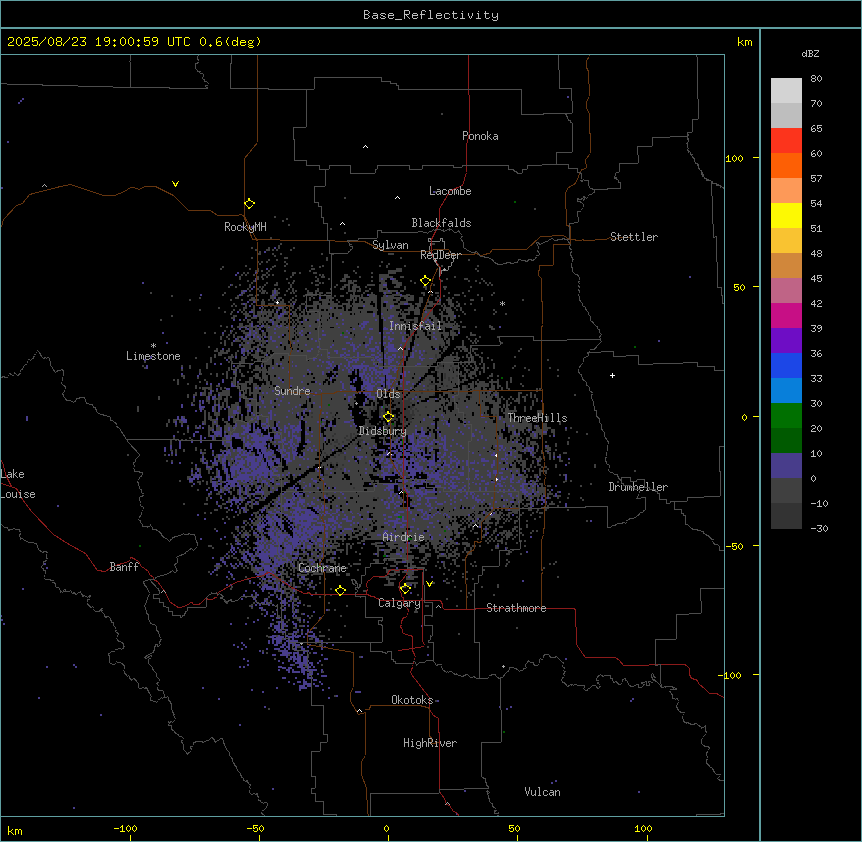Click the Didsbury city label
The image size is (862, 842).
pos(383,431)
